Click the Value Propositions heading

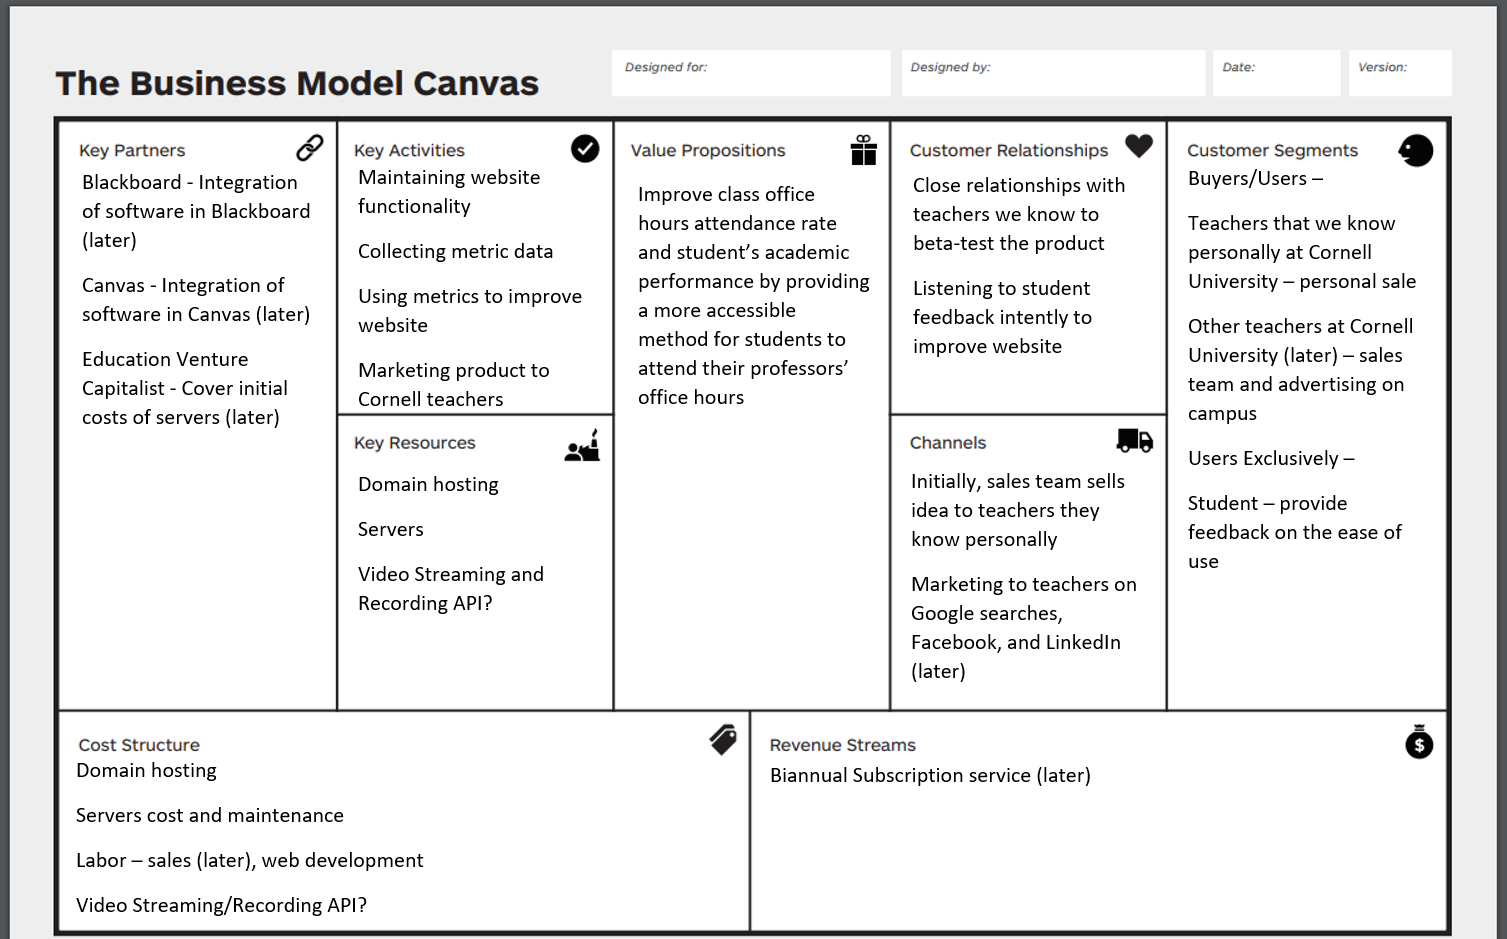coord(708,151)
